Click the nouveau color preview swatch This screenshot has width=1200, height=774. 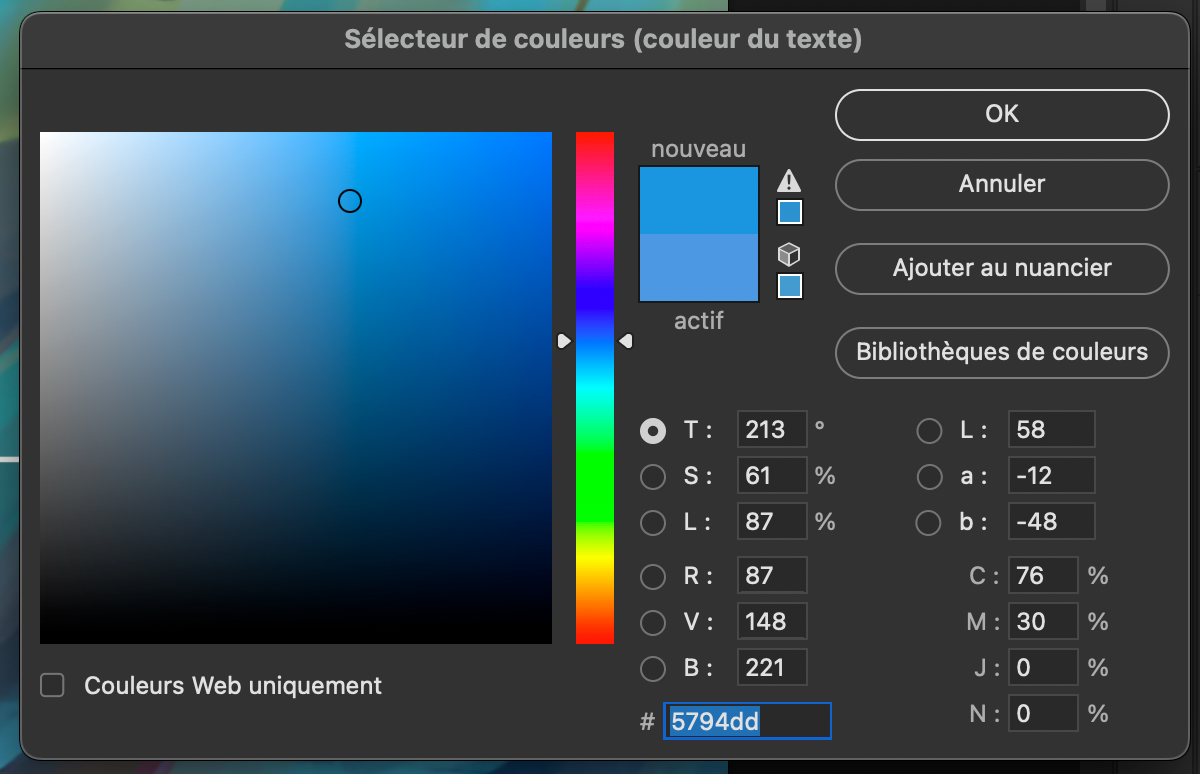(x=698, y=200)
